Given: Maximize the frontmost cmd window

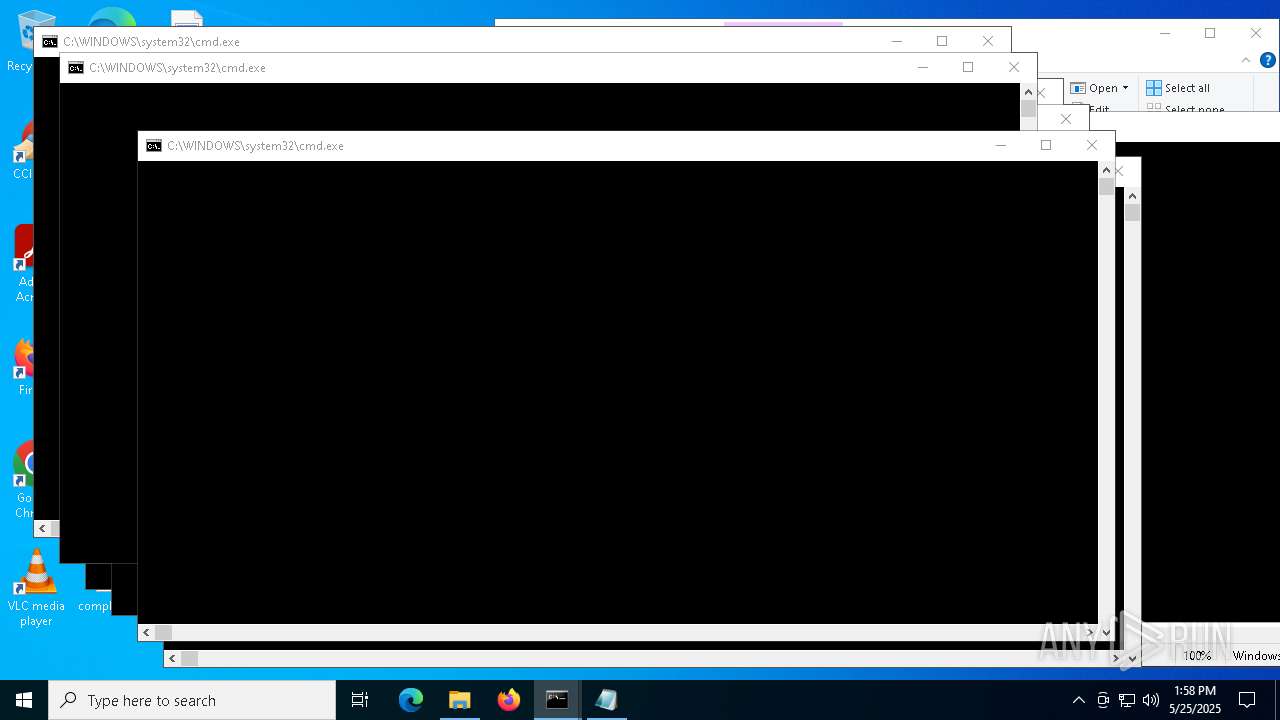Looking at the screenshot, I should (1046, 146).
